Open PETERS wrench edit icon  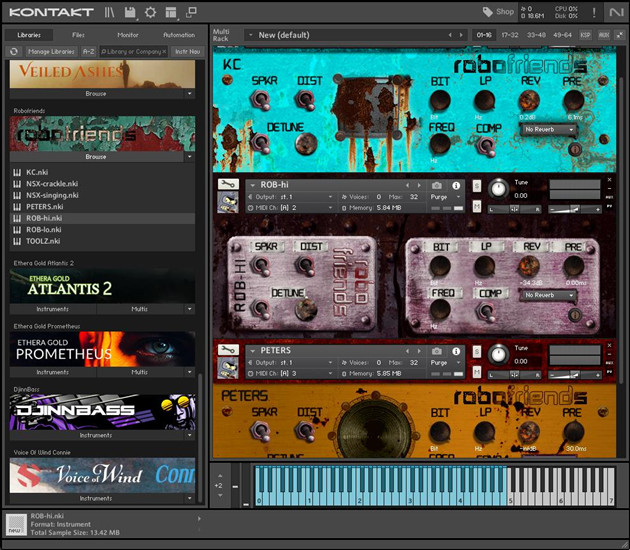pos(228,351)
